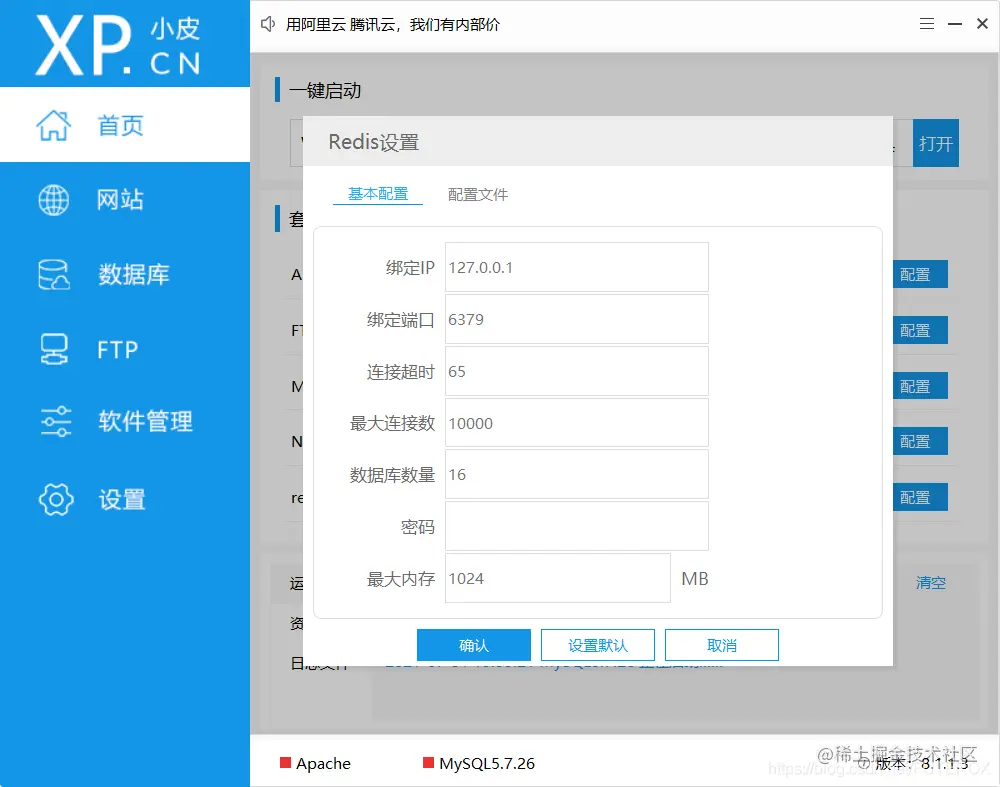Screen dimensions: 1000x787
Task: Click the 密码 password input field
Action: point(576,526)
